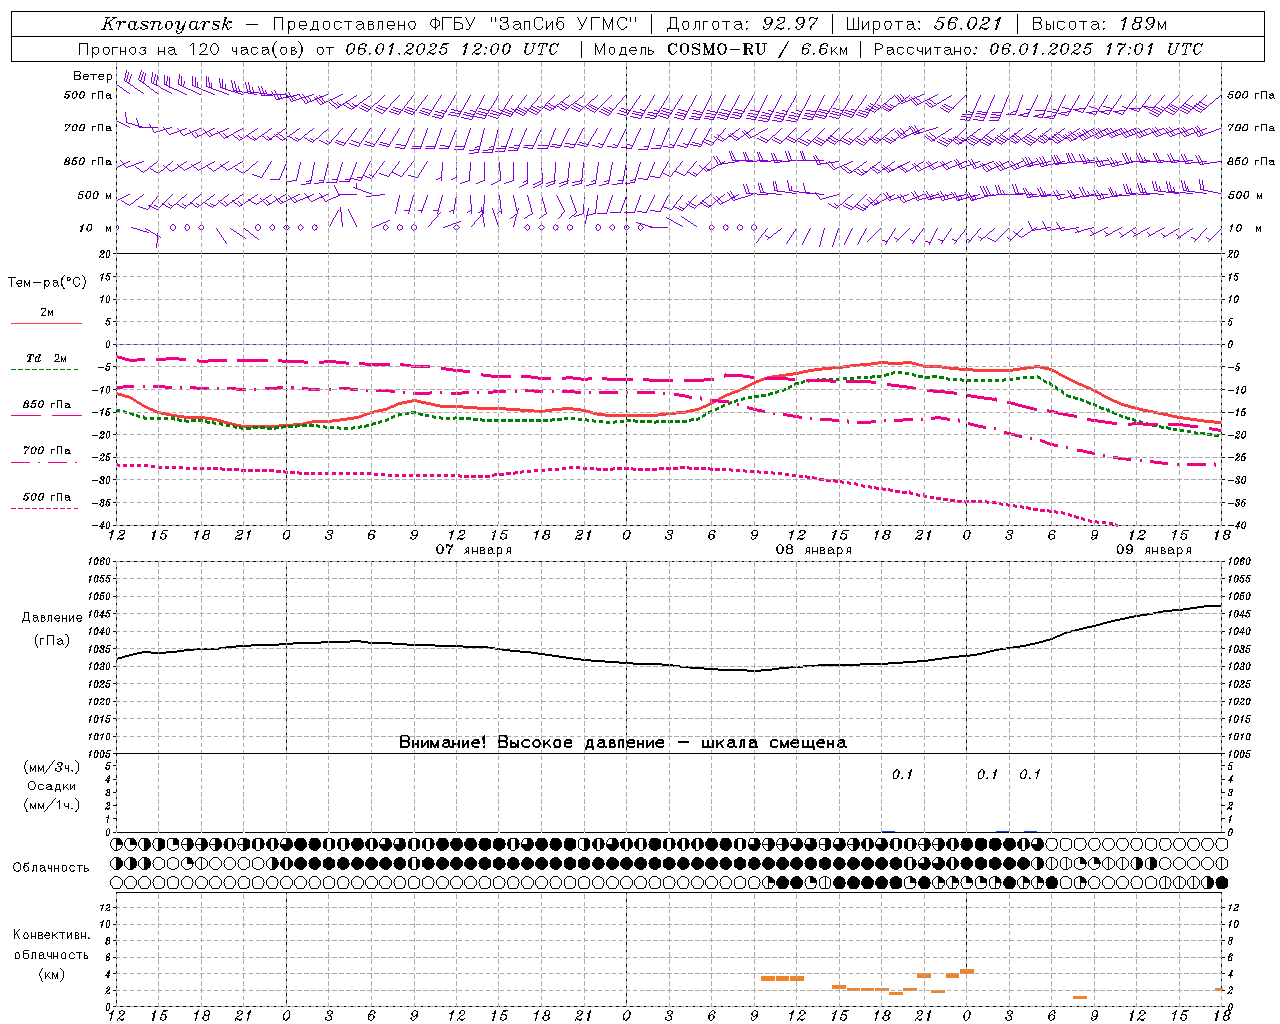Click the (мм/3ч.) precipitation unit label
This screenshot has height=1024, width=1280.
tap(52, 767)
